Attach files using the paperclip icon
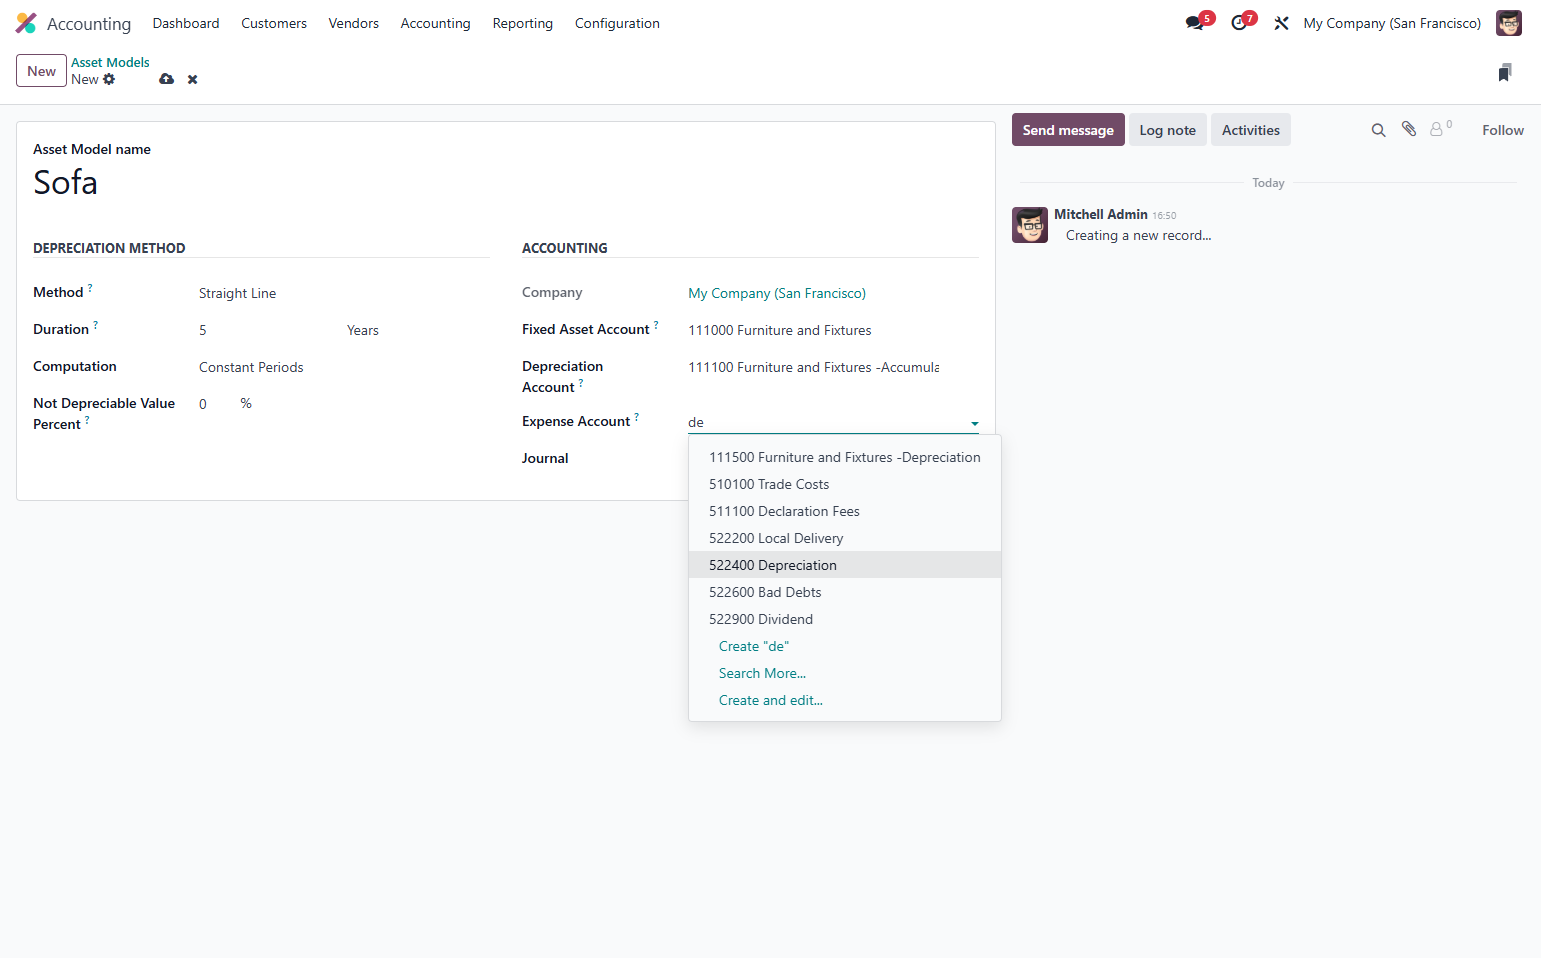Image resolution: width=1541 pixels, height=958 pixels. coord(1409,129)
